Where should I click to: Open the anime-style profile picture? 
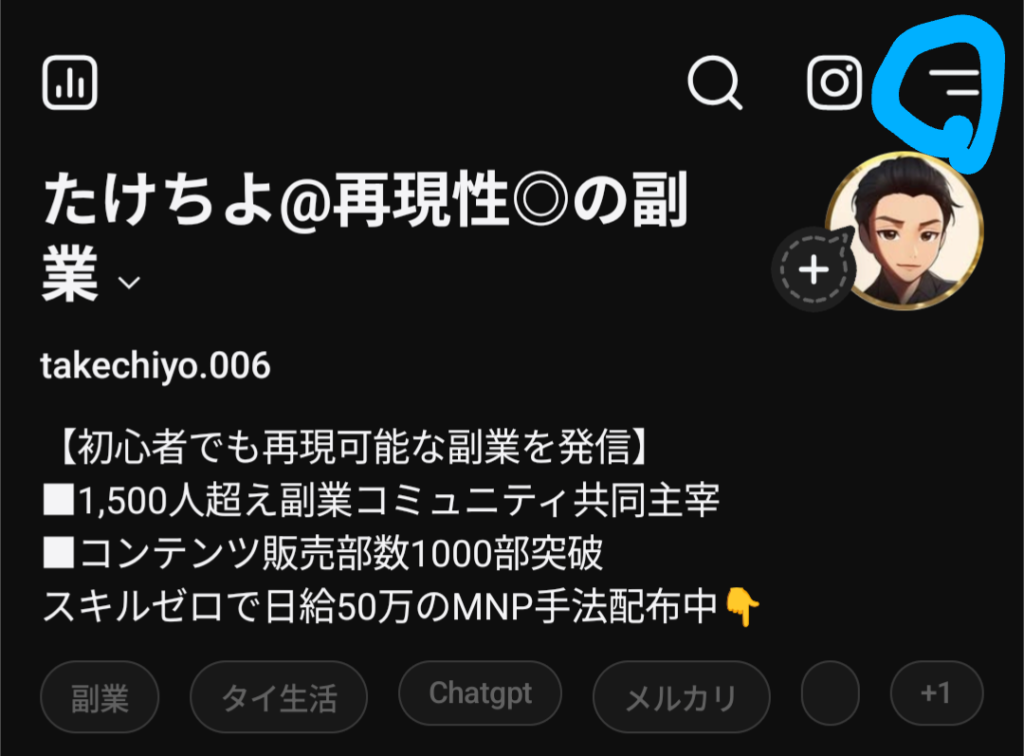pyautogui.click(x=904, y=230)
